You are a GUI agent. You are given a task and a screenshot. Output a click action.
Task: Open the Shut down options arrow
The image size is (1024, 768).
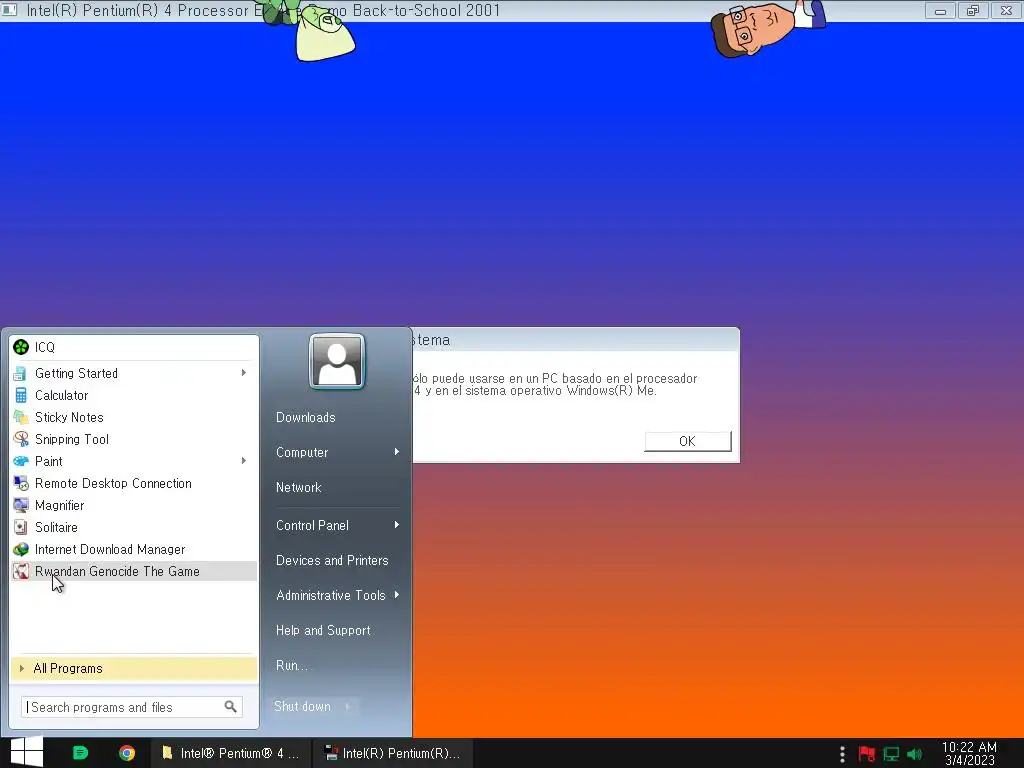click(x=348, y=707)
